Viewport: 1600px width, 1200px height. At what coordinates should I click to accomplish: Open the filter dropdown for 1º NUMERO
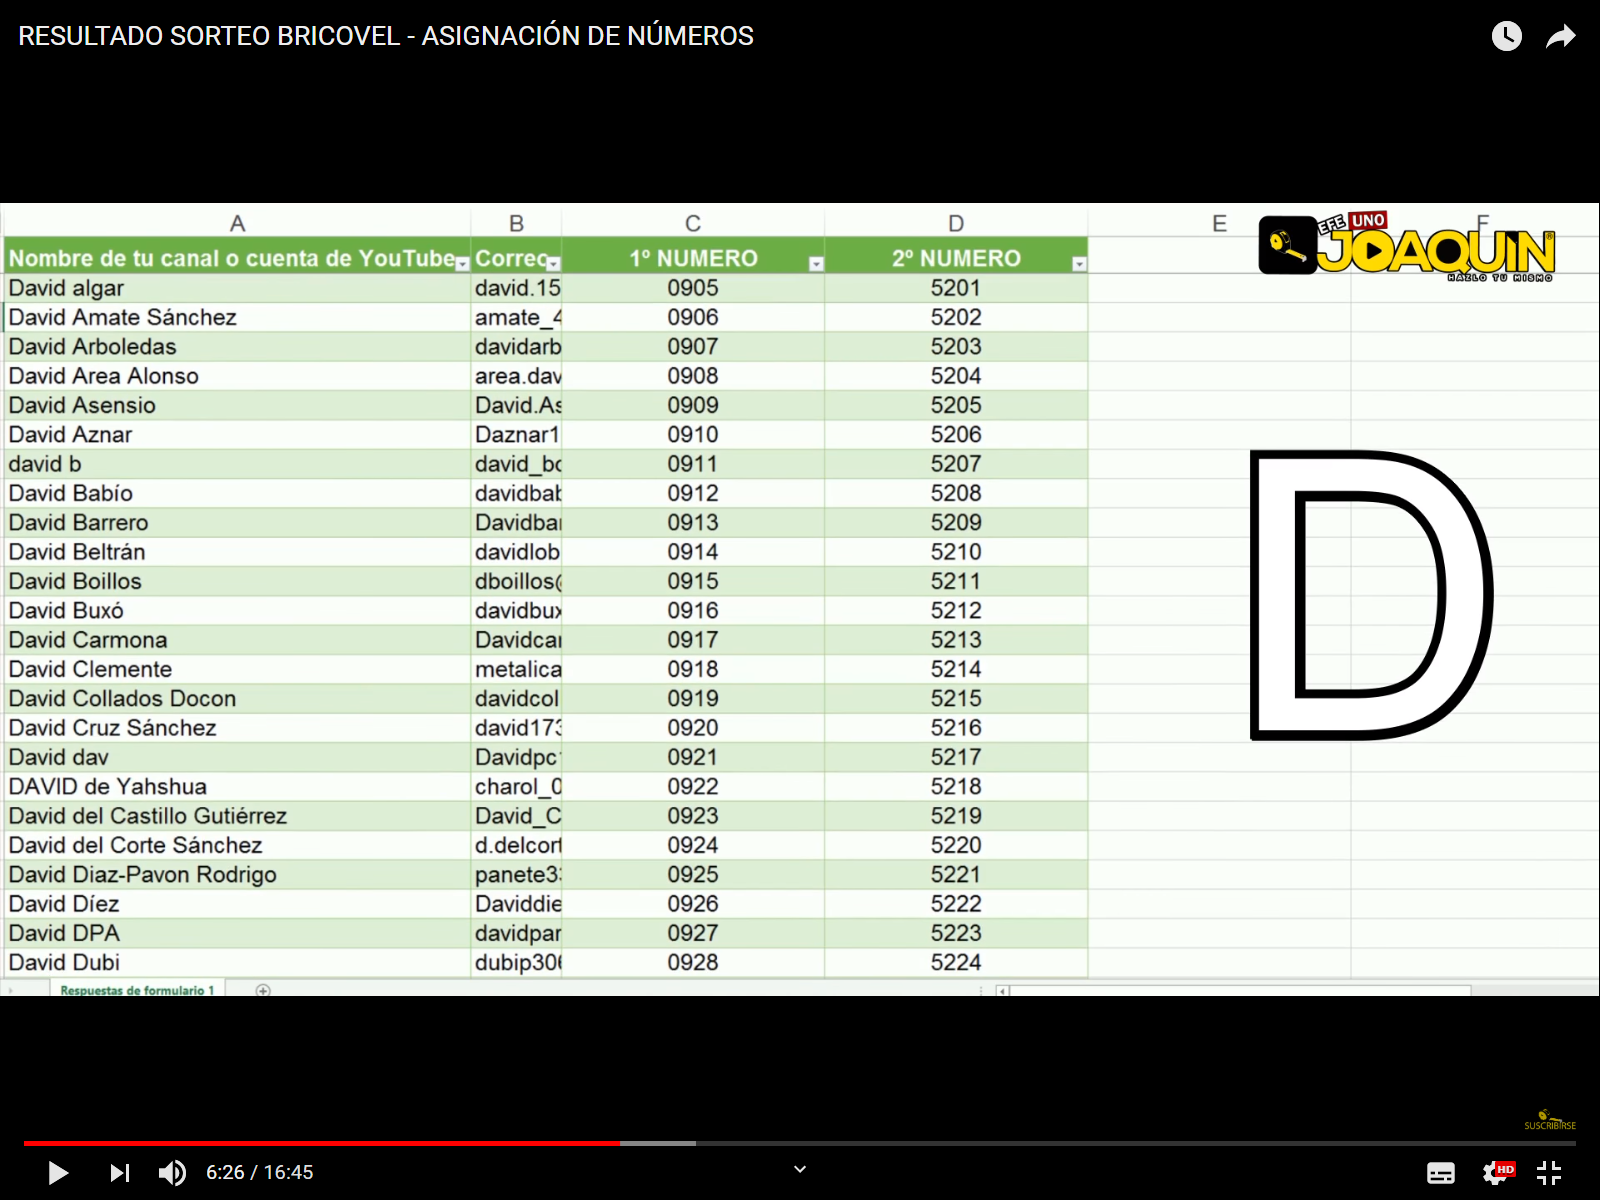tap(816, 264)
